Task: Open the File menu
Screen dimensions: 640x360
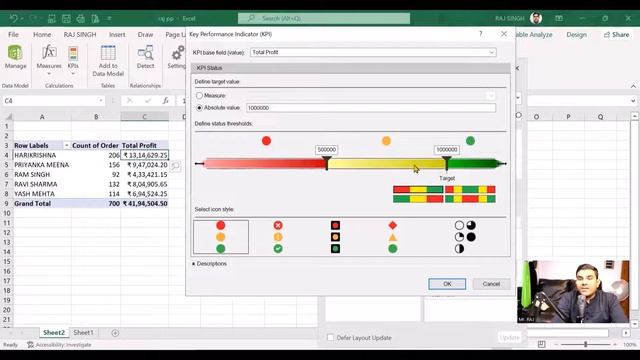Action: point(13,35)
